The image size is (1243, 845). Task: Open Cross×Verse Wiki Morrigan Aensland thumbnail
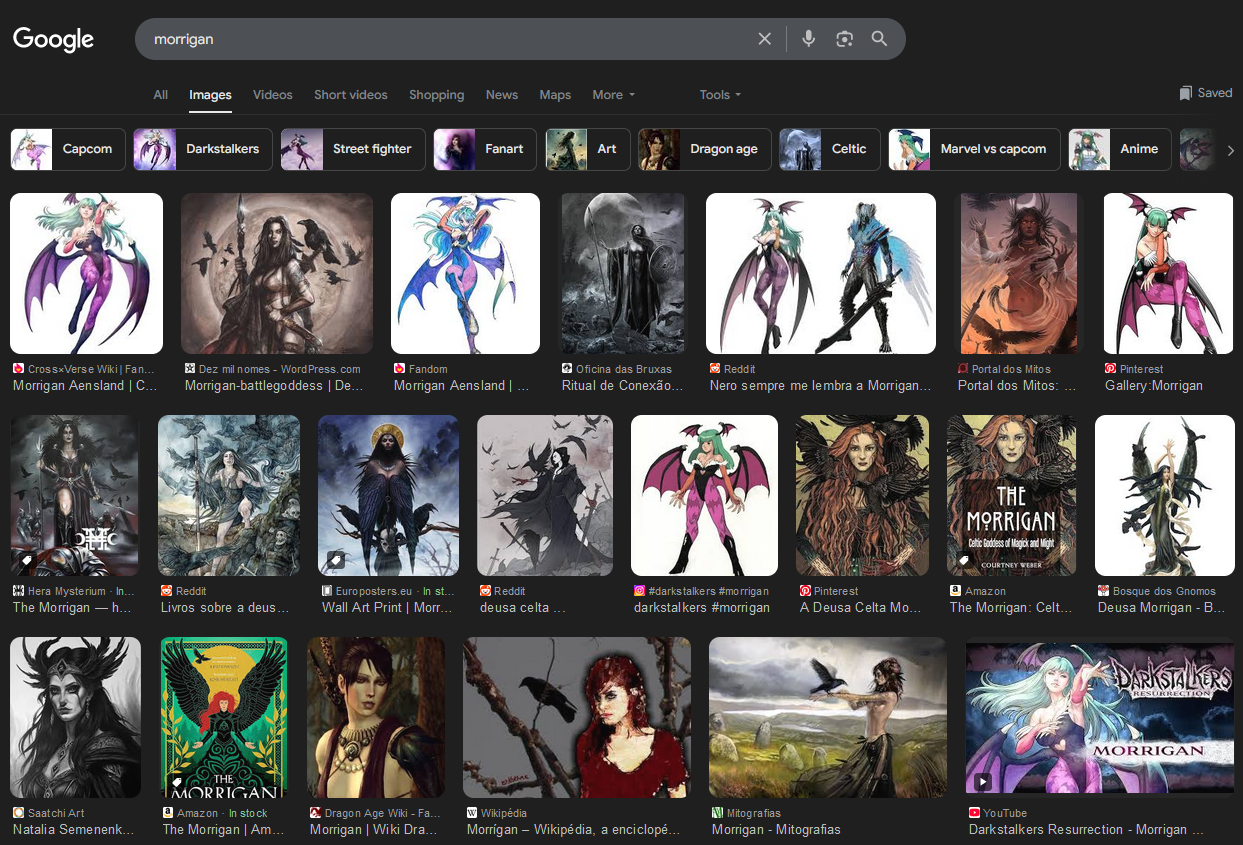tap(86, 273)
